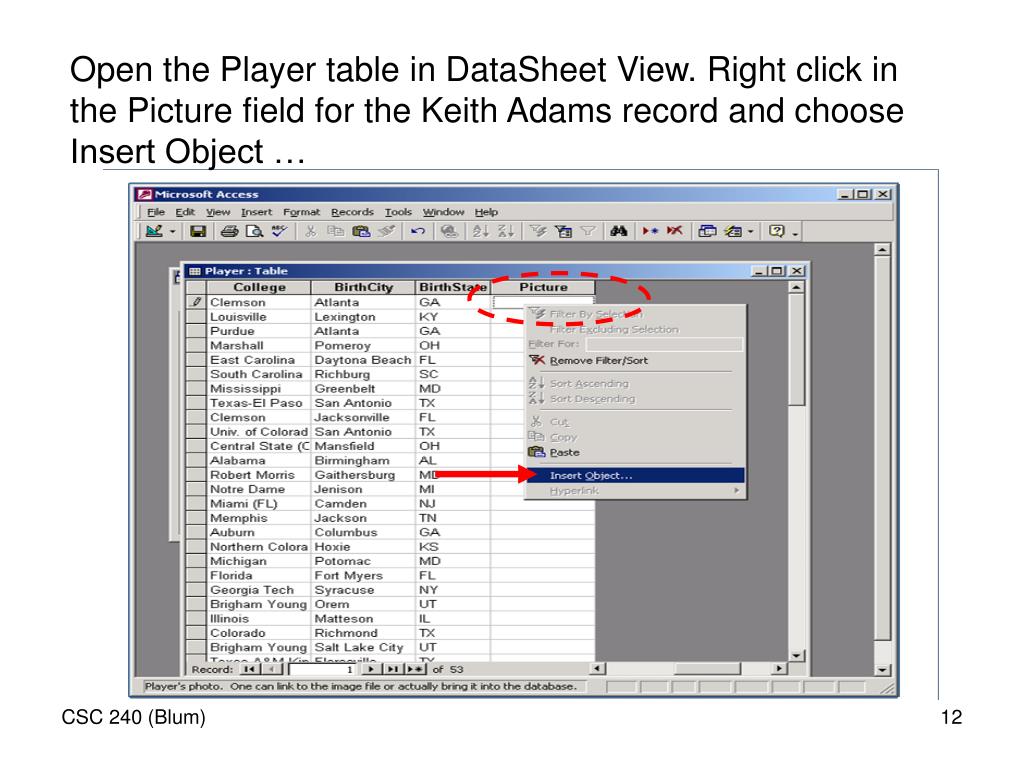Click the "Salt Lake City" cell
This screenshot has width=1024, height=768.
tap(363, 648)
